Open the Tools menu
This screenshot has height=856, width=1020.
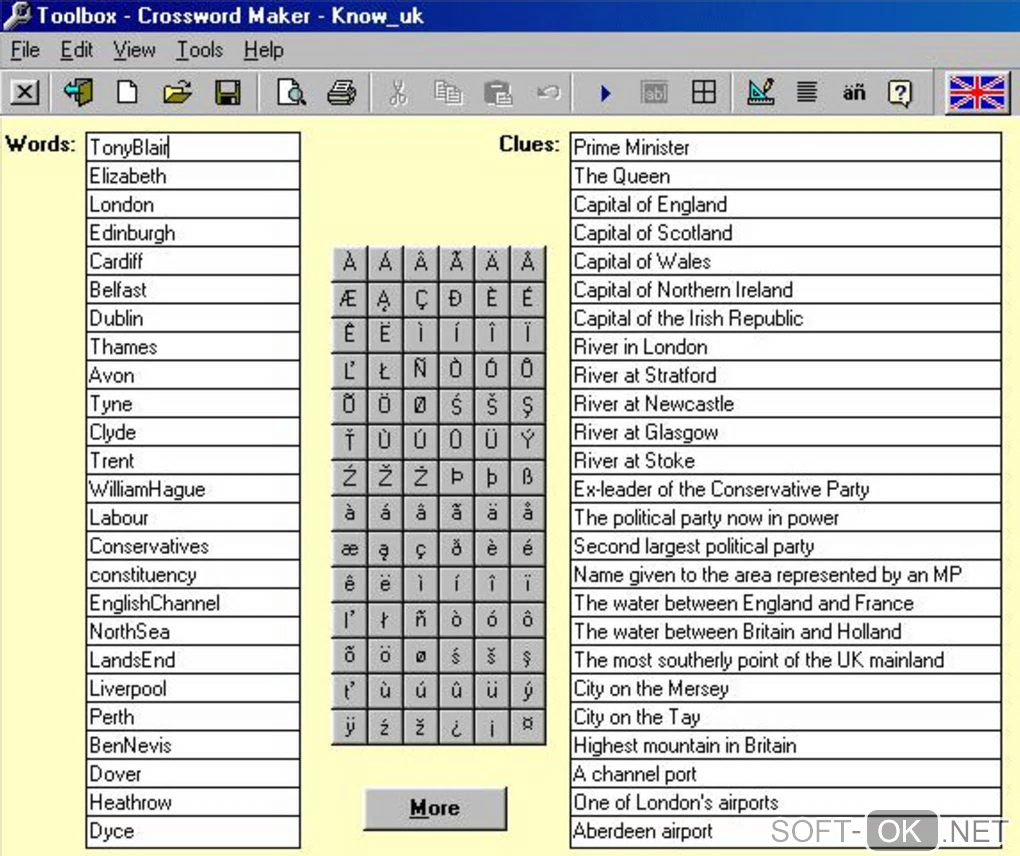(200, 50)
